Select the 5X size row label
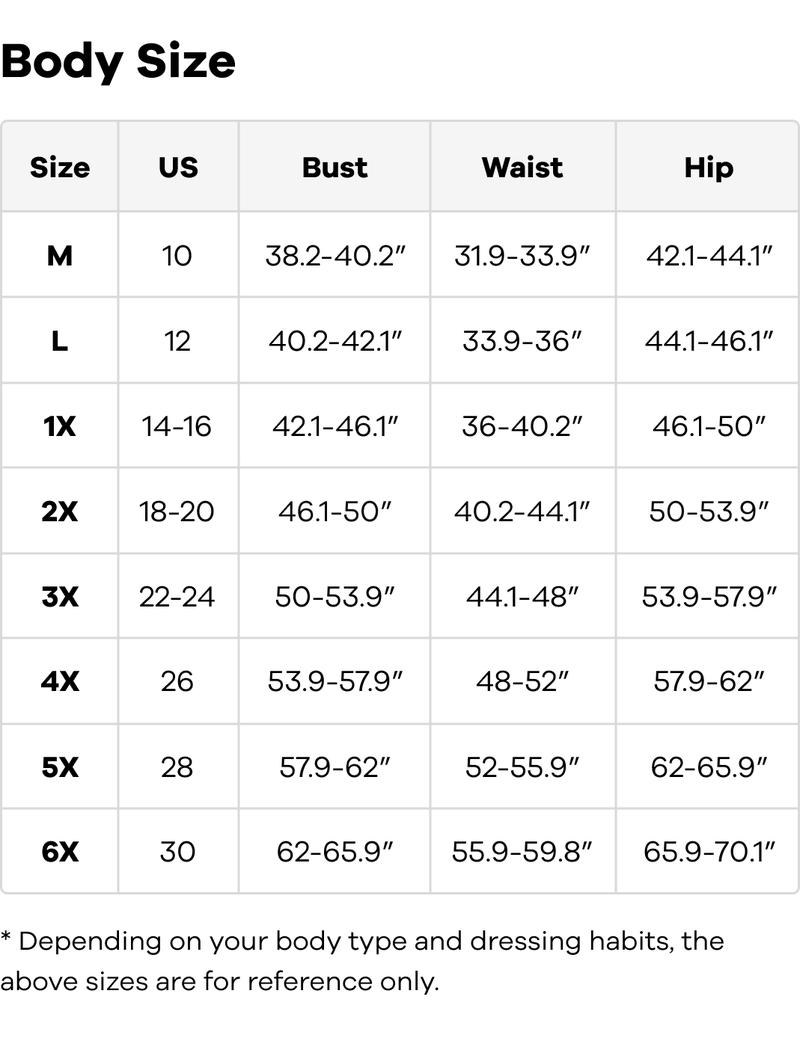Image resolution: width=800 pixels, height=1038 pixels. 60,767
